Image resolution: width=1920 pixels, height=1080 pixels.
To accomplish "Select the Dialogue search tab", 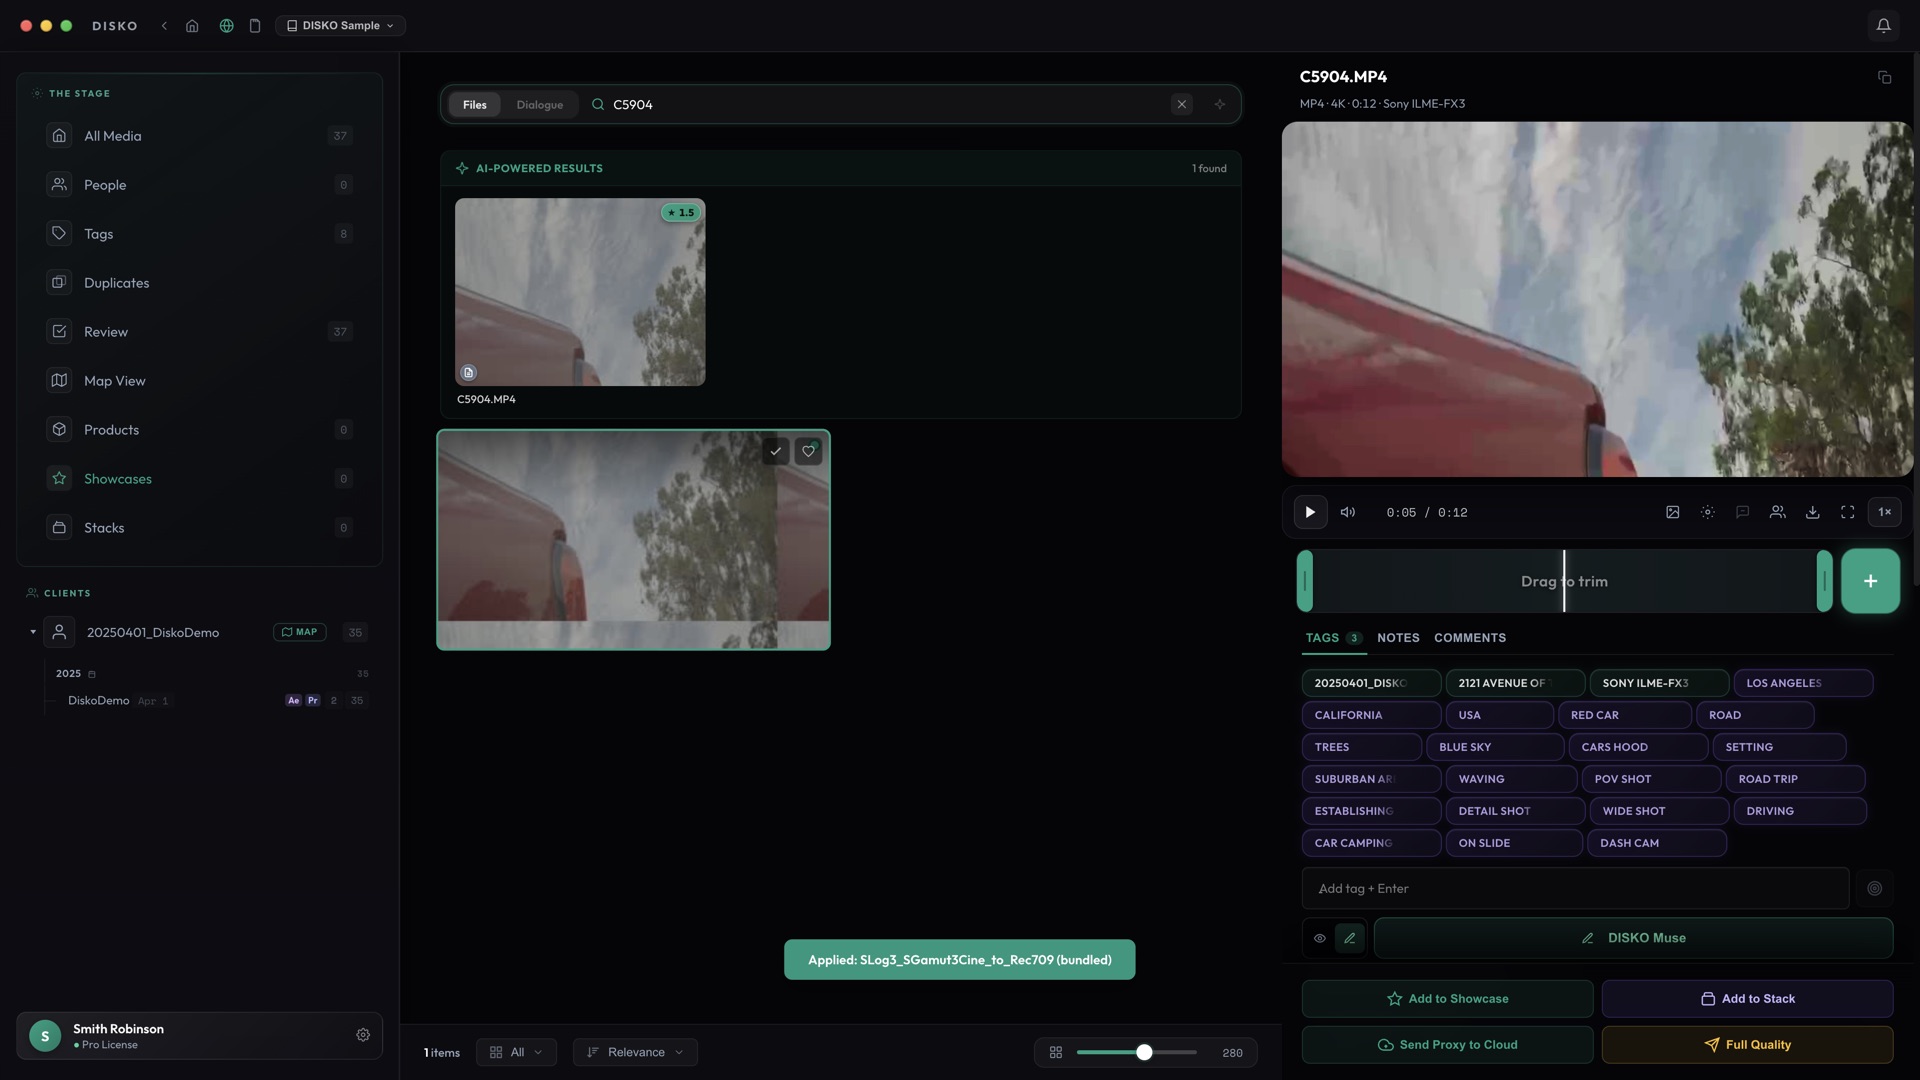I will [539, 105].
